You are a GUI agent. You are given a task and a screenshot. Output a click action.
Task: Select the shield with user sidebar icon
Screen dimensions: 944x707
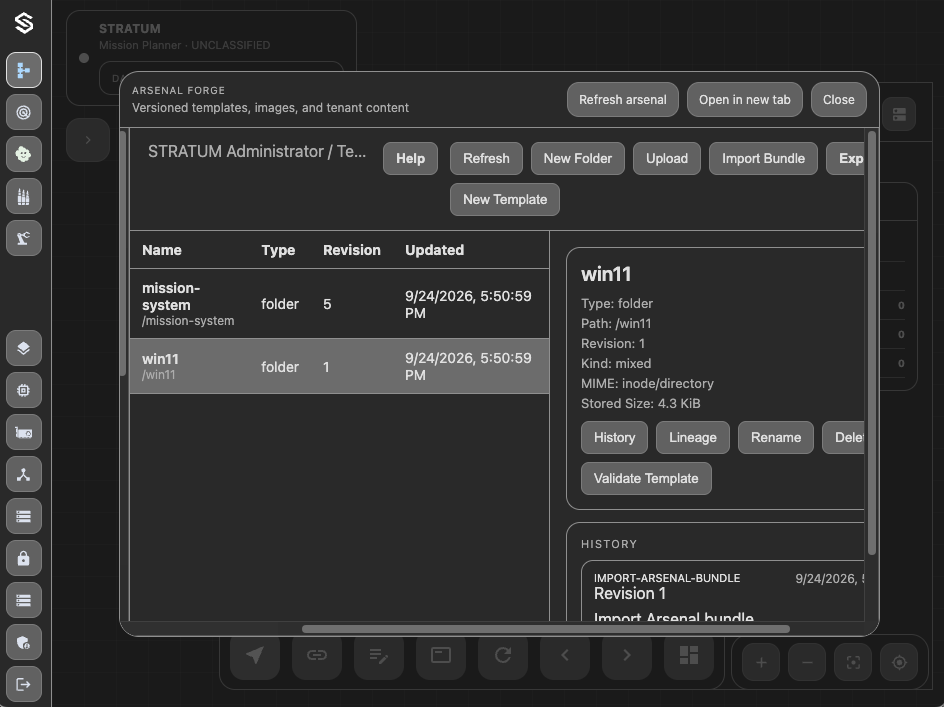pyautogui.click(x=23, y=643)
